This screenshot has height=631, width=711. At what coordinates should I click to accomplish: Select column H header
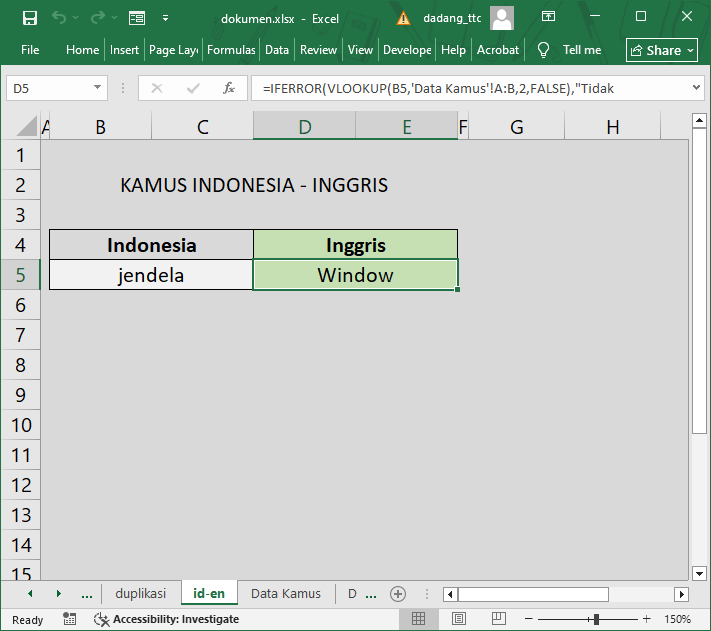point(613,127)
